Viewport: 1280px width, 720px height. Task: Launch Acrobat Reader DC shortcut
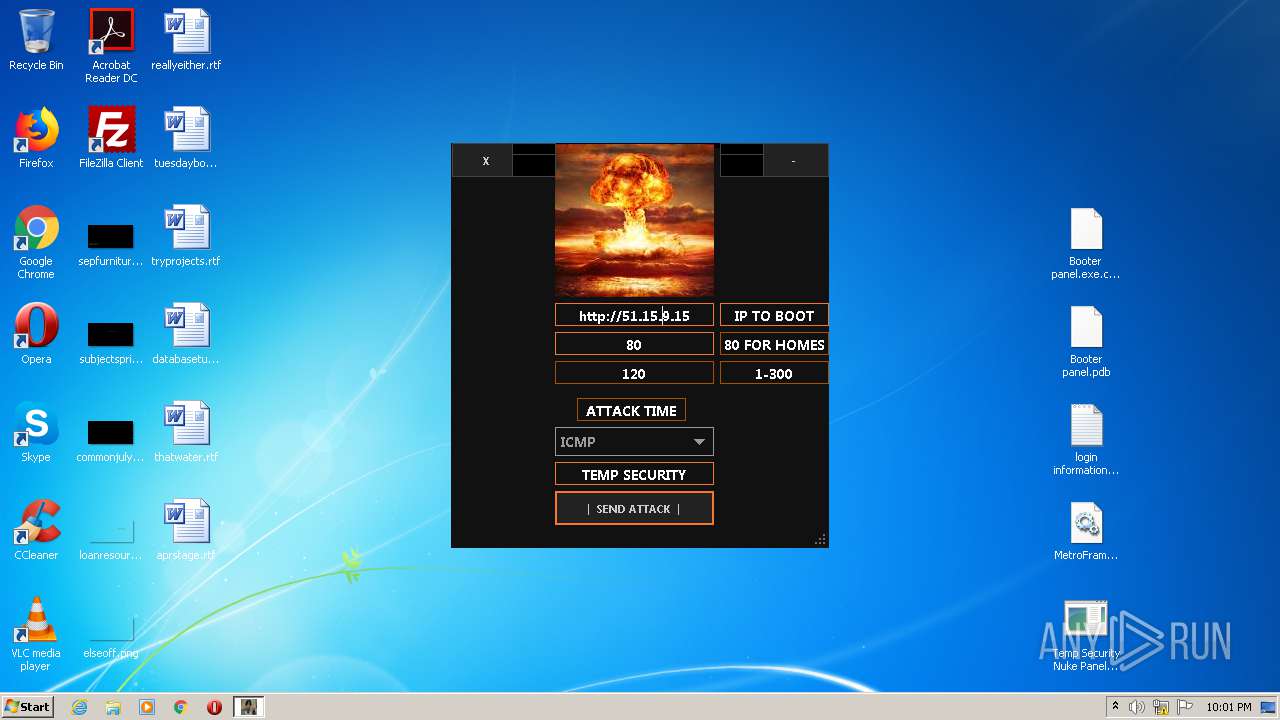pyautogui.click(x=111, y=46)
